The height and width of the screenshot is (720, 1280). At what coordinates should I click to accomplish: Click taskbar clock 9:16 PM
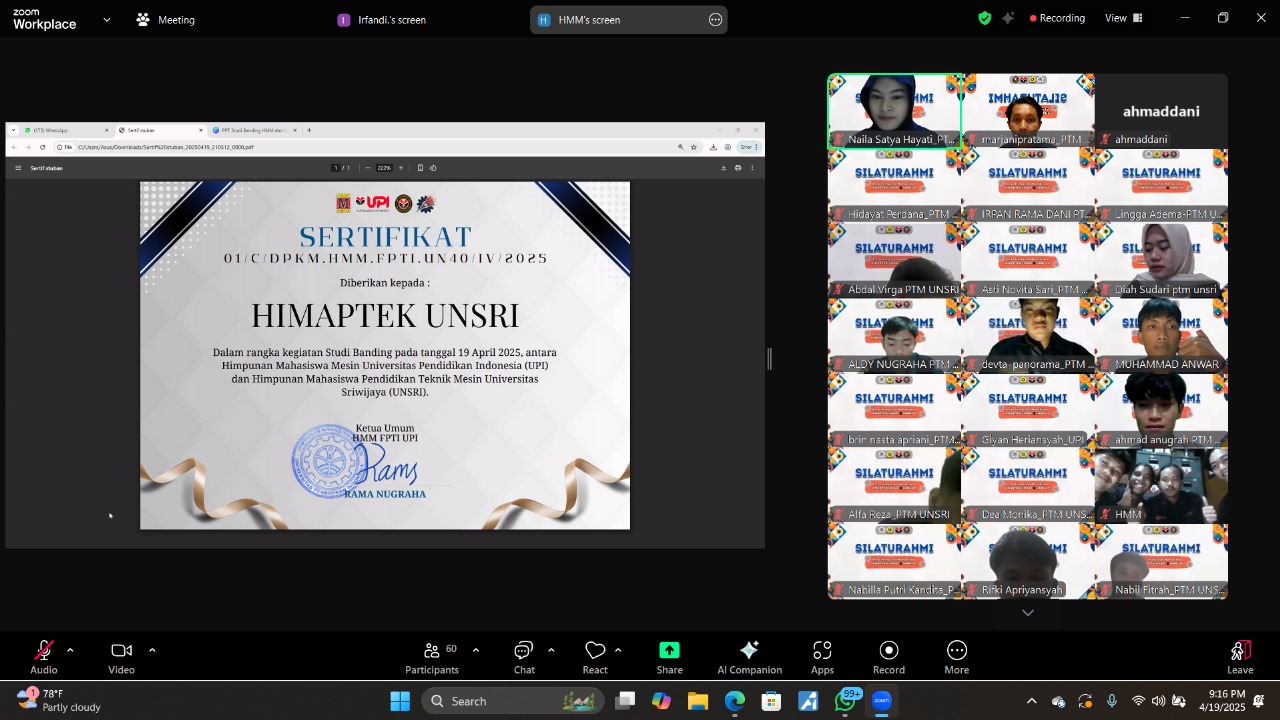1226,700
